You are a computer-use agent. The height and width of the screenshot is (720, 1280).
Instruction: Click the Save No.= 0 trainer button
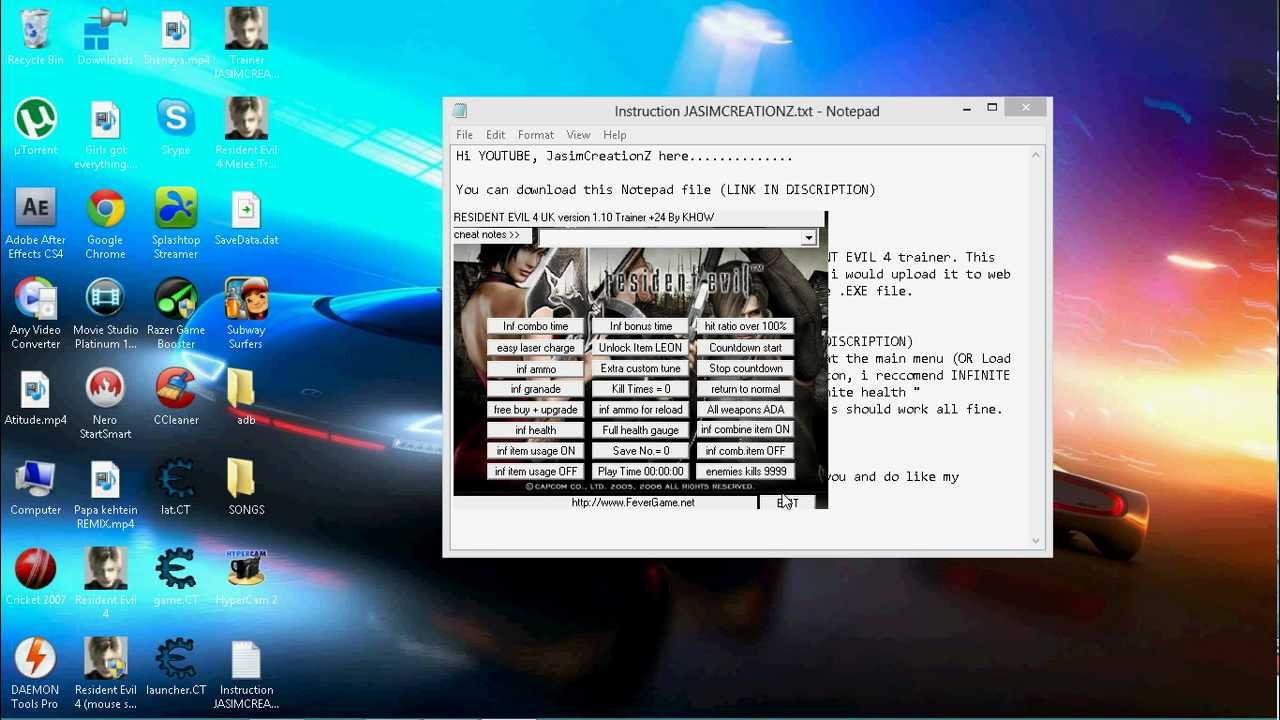pyautogui.click(x=641, y=451)
